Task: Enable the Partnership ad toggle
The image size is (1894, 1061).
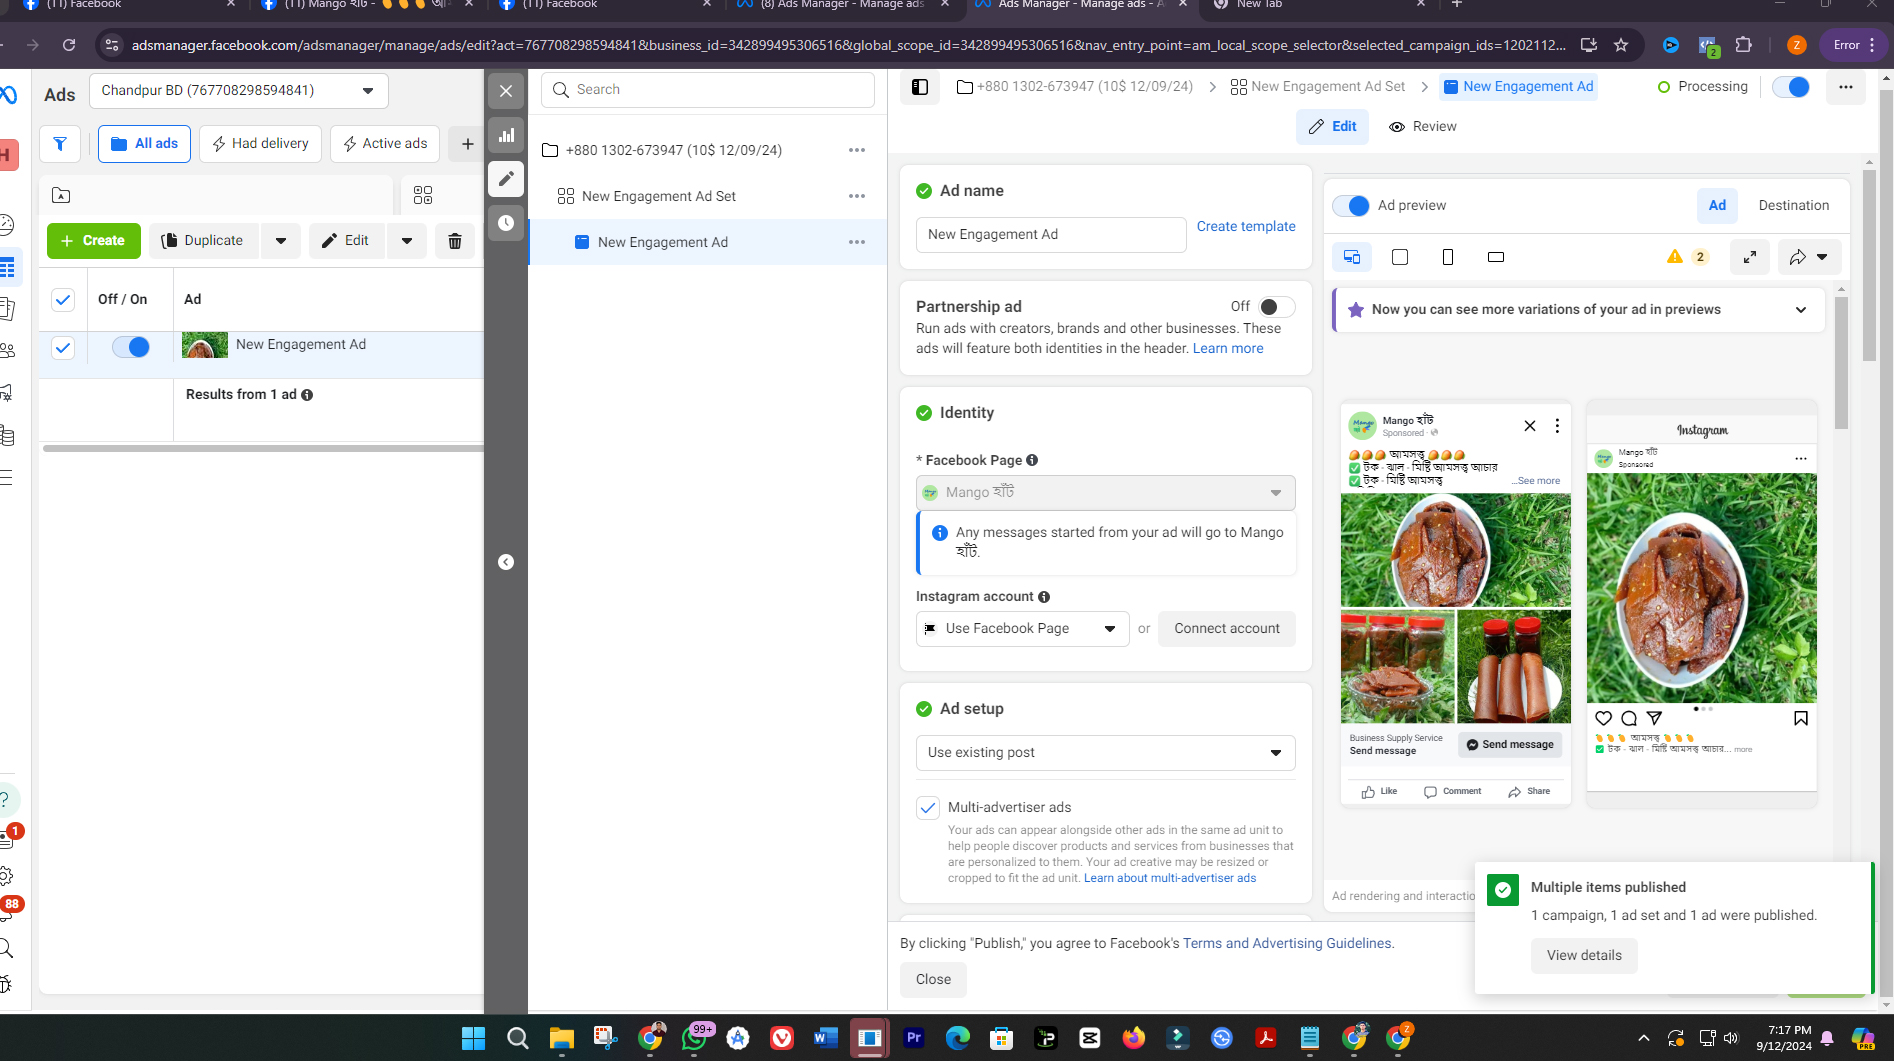Action: point(1277,307)
